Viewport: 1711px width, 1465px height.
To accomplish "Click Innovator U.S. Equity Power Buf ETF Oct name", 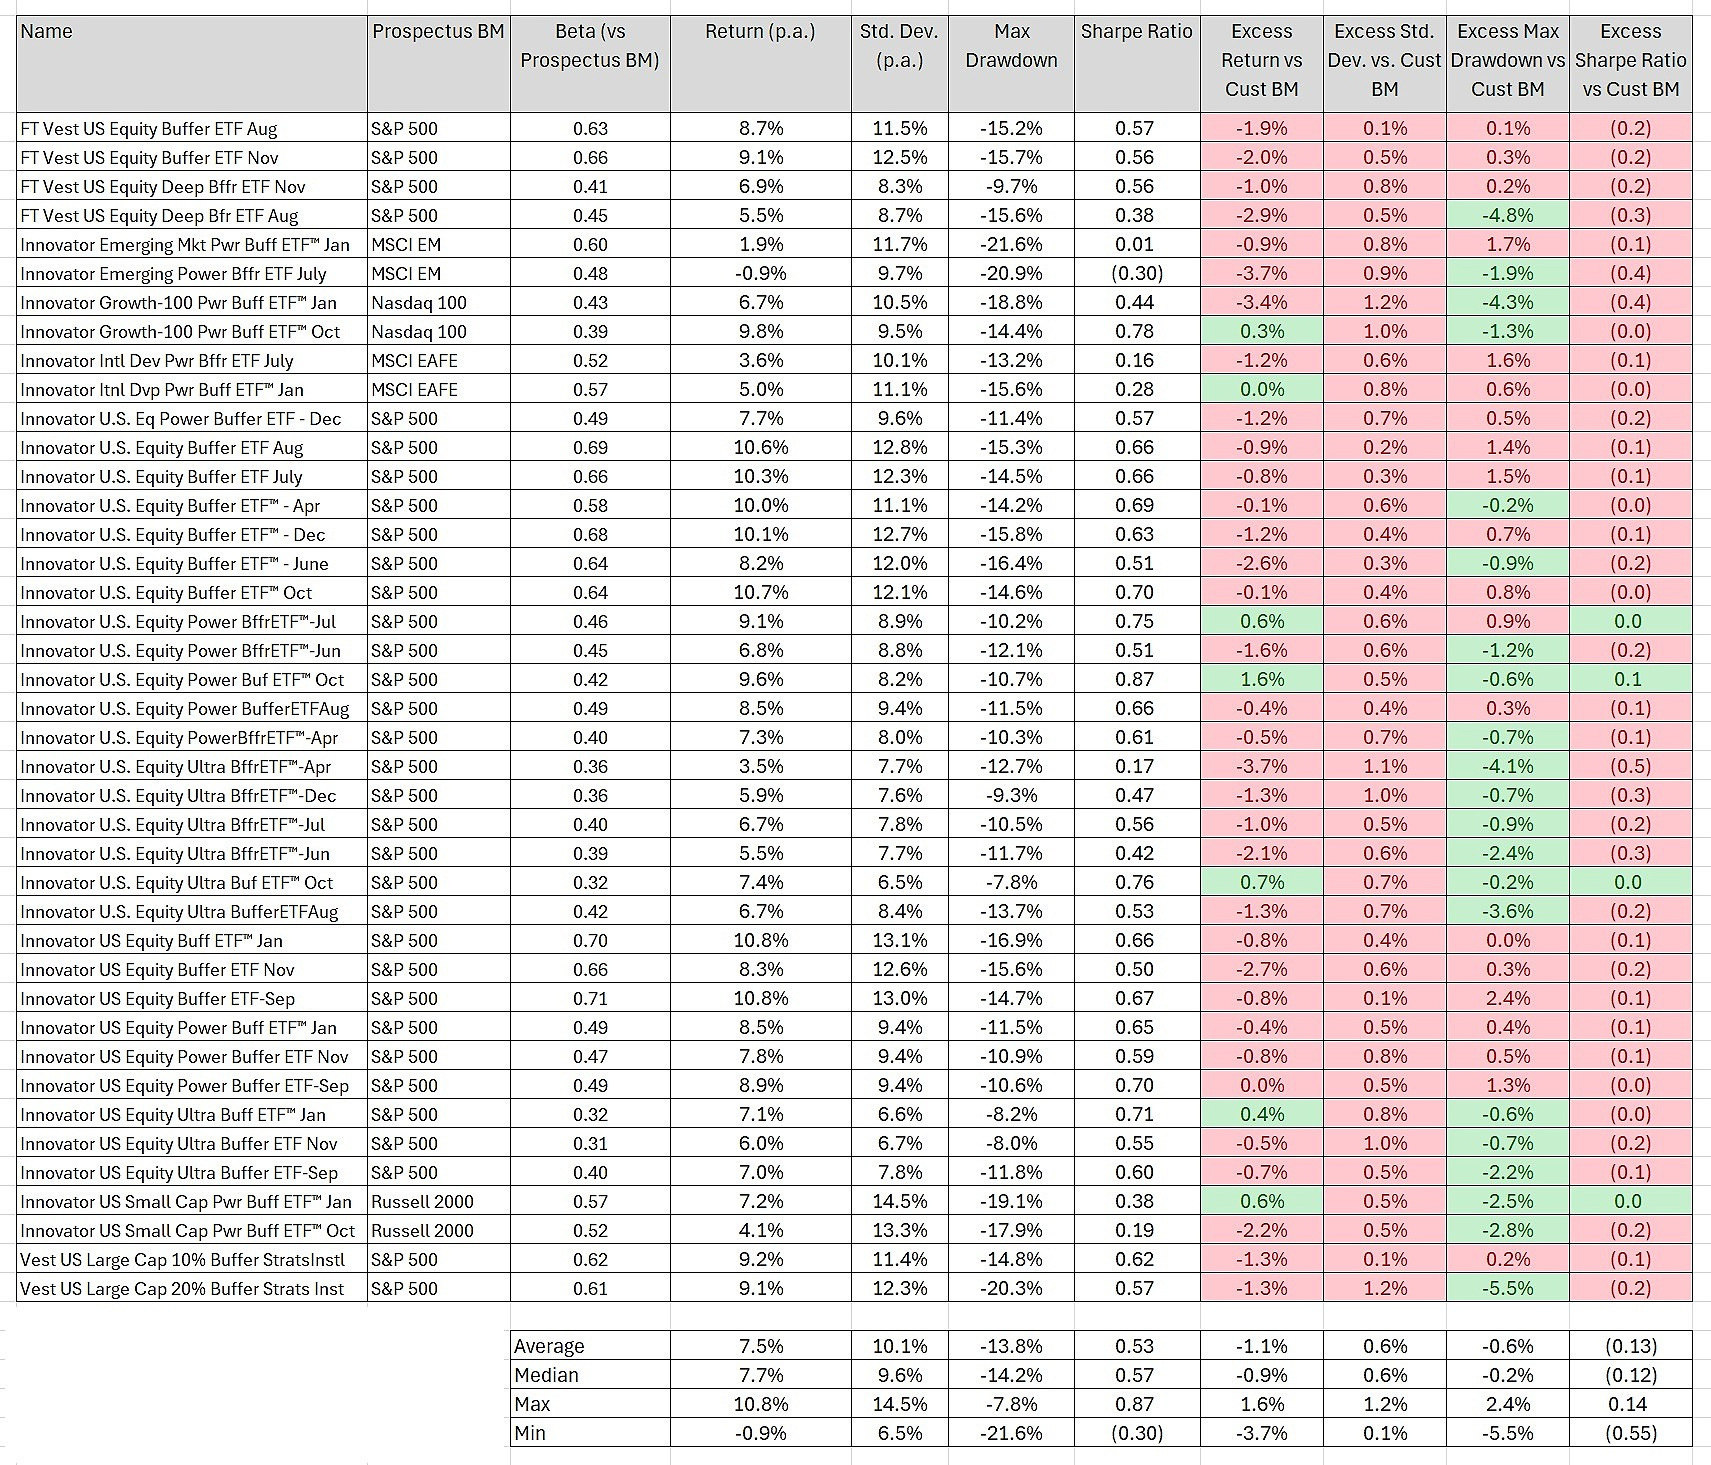I will click(x=192, y=679).
